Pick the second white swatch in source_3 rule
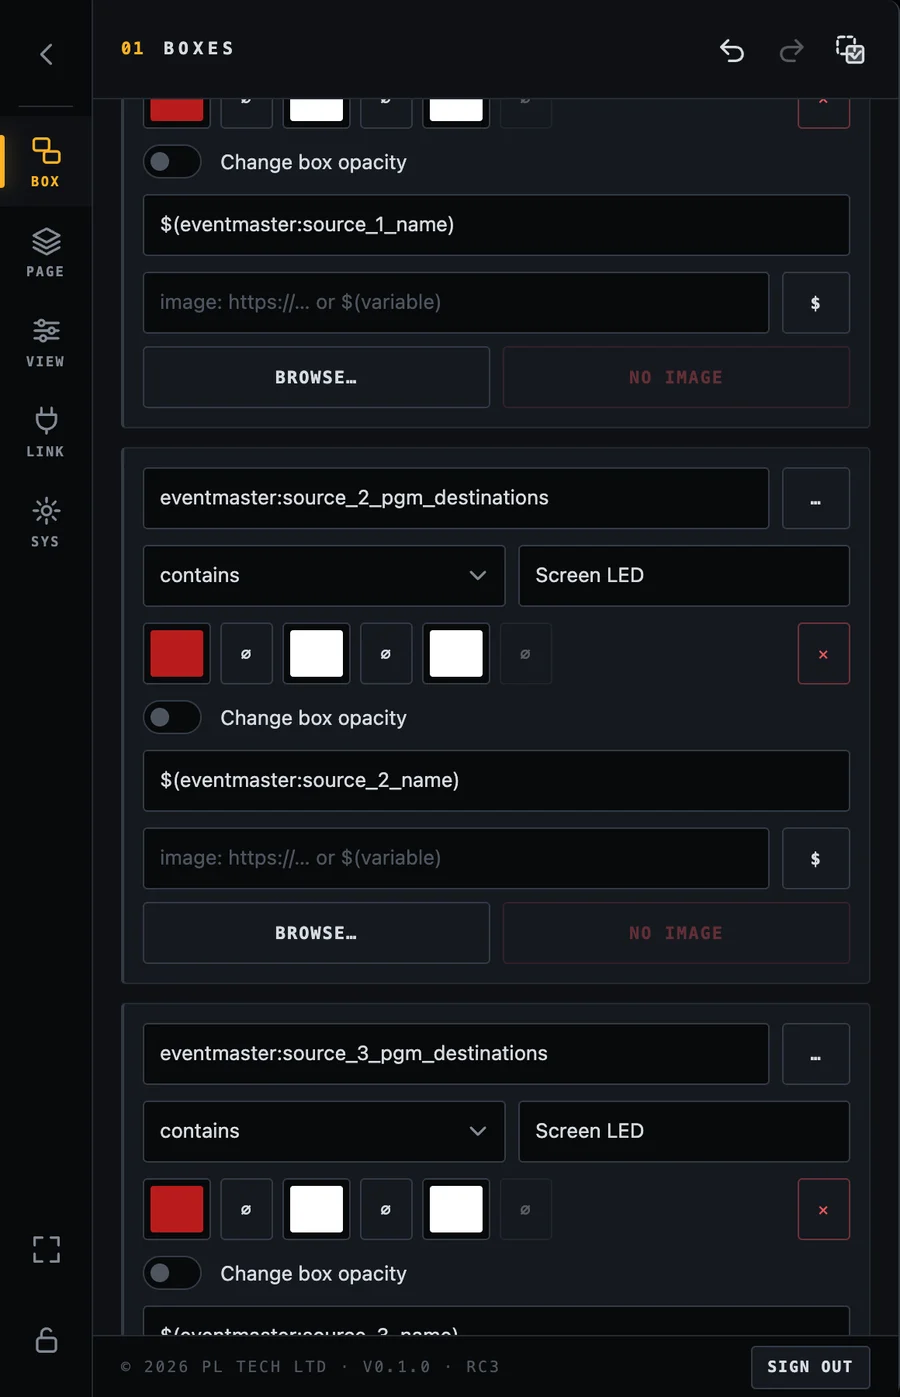Screen dimensions: 900x1397 456,1209
